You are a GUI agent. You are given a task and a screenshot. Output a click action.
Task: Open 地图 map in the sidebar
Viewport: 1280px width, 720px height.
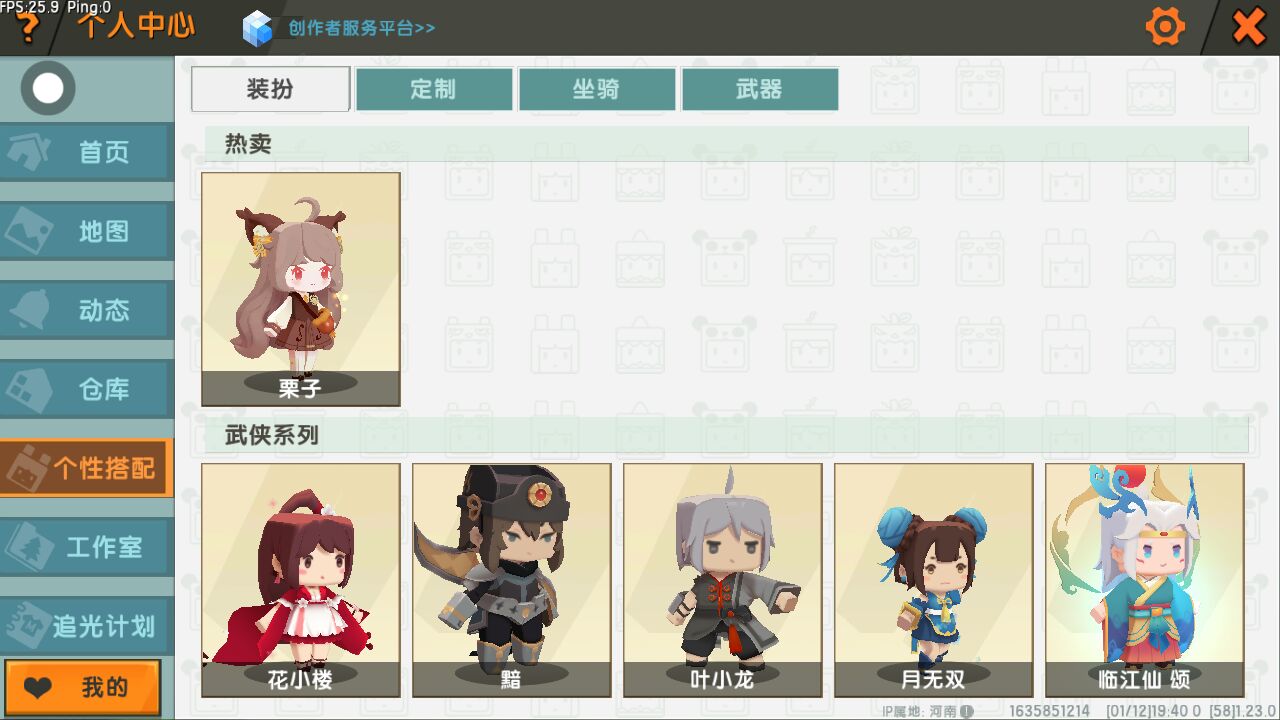(x=87, y=231)
